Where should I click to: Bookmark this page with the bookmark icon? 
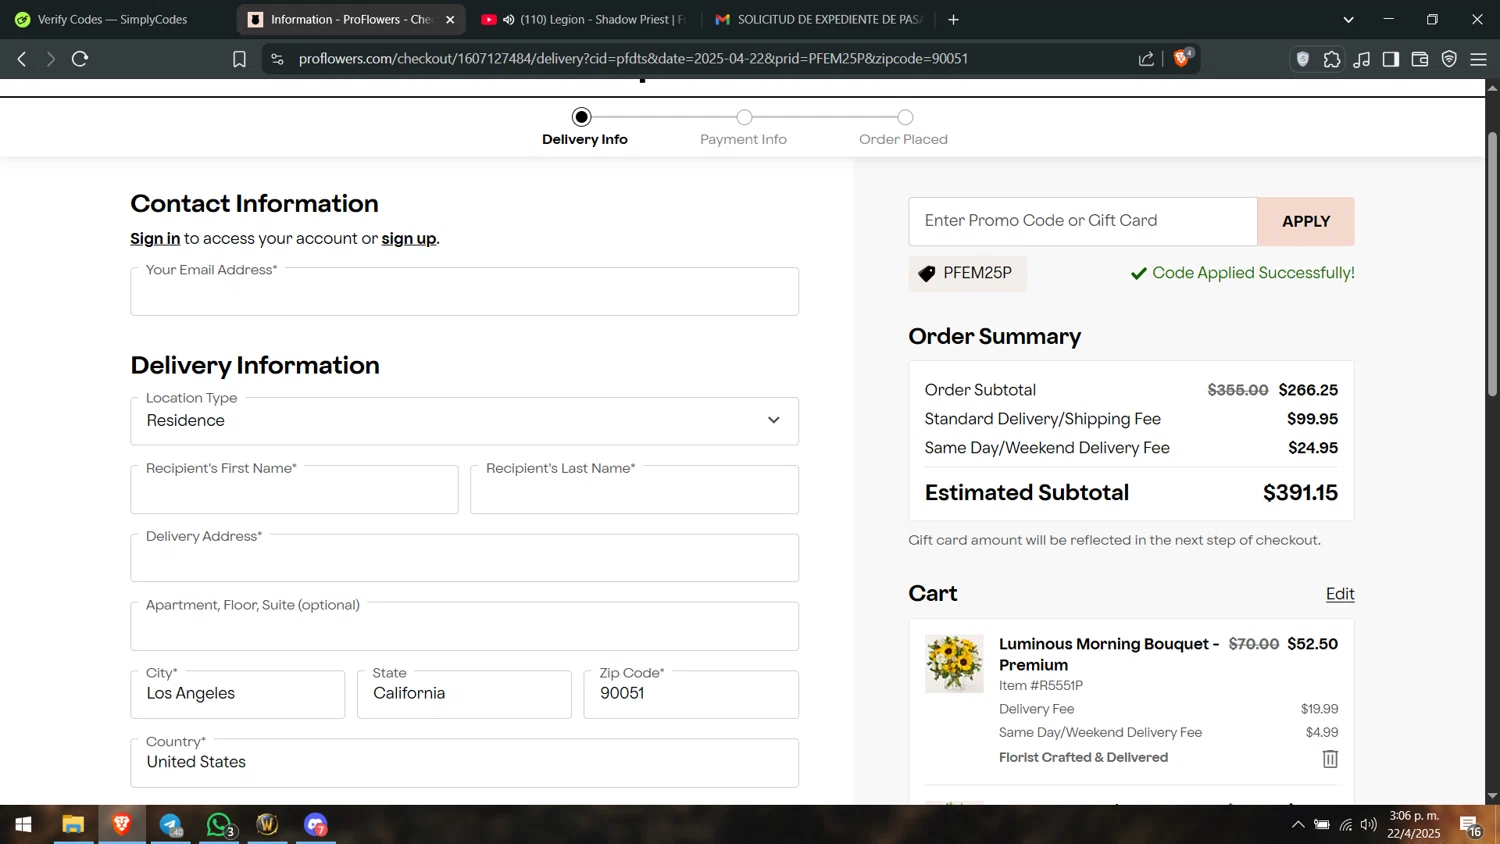(239, 59)
